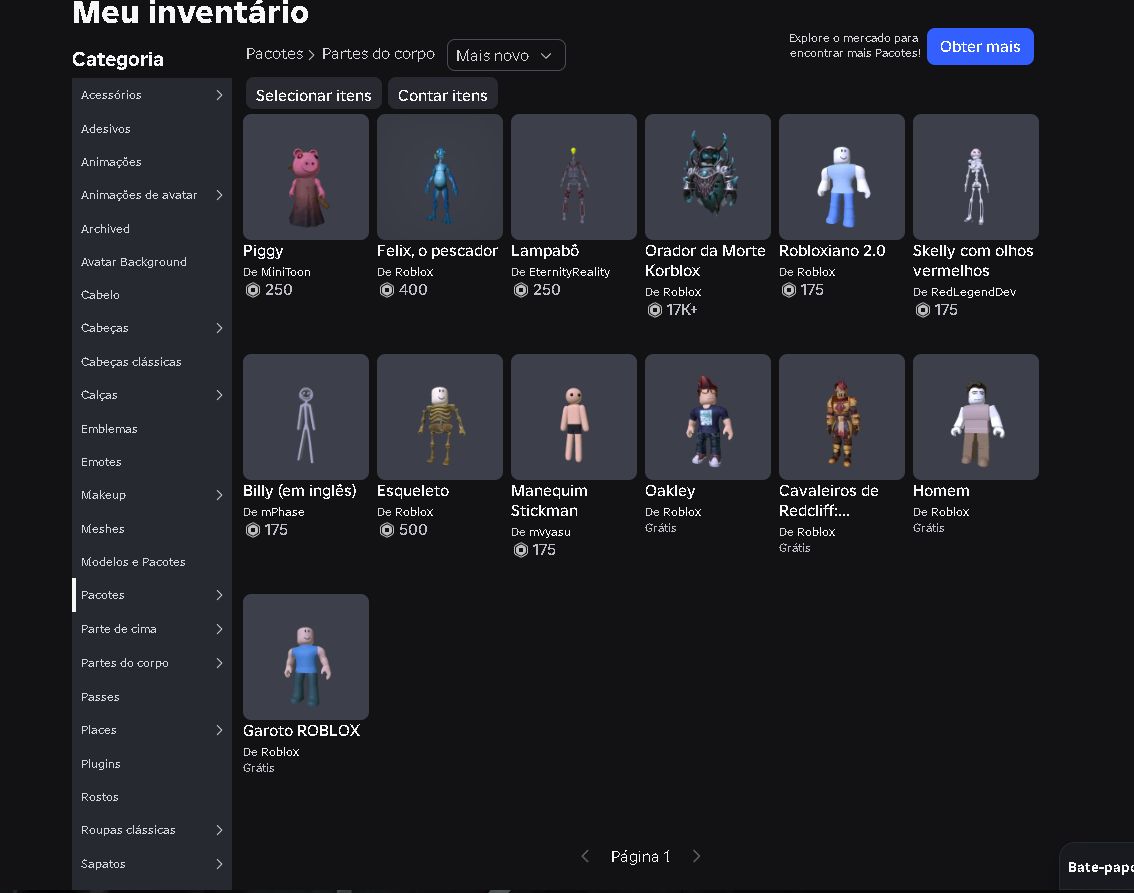The image size is (1134, 893).
Task: Open creator link De EternityReality
Action: [x=560, y=272]
